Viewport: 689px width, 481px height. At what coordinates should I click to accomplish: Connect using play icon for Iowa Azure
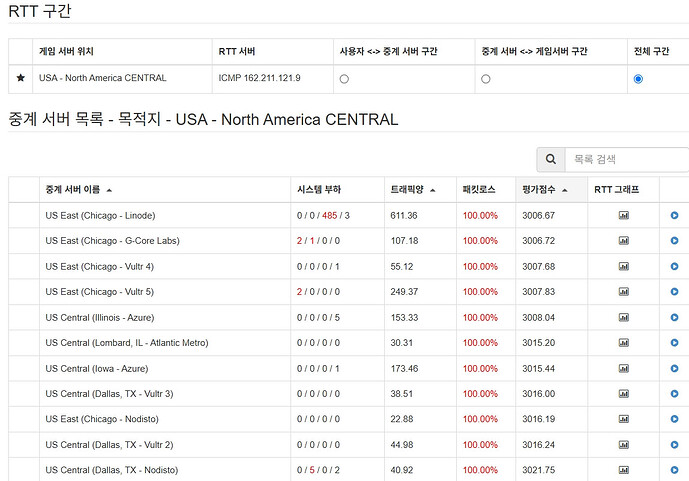click(x=674, y=369)
